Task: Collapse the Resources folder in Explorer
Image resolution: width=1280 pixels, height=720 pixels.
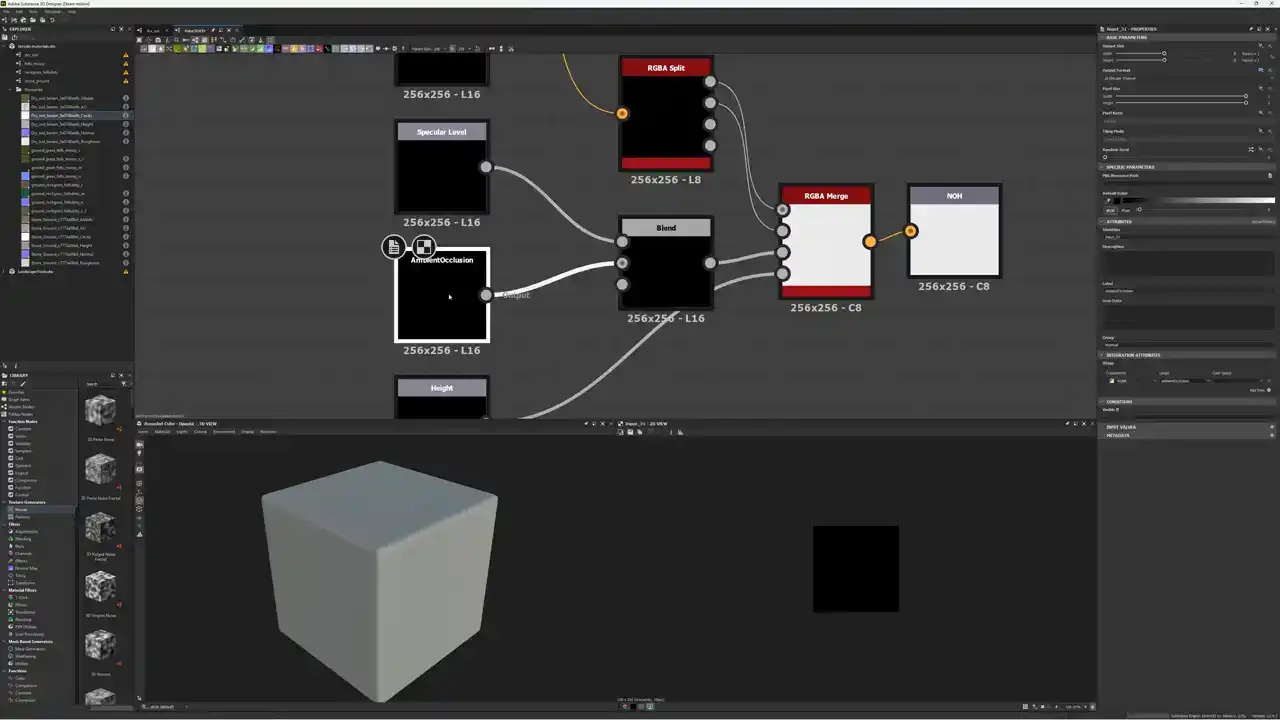Action: coord(12,90)
